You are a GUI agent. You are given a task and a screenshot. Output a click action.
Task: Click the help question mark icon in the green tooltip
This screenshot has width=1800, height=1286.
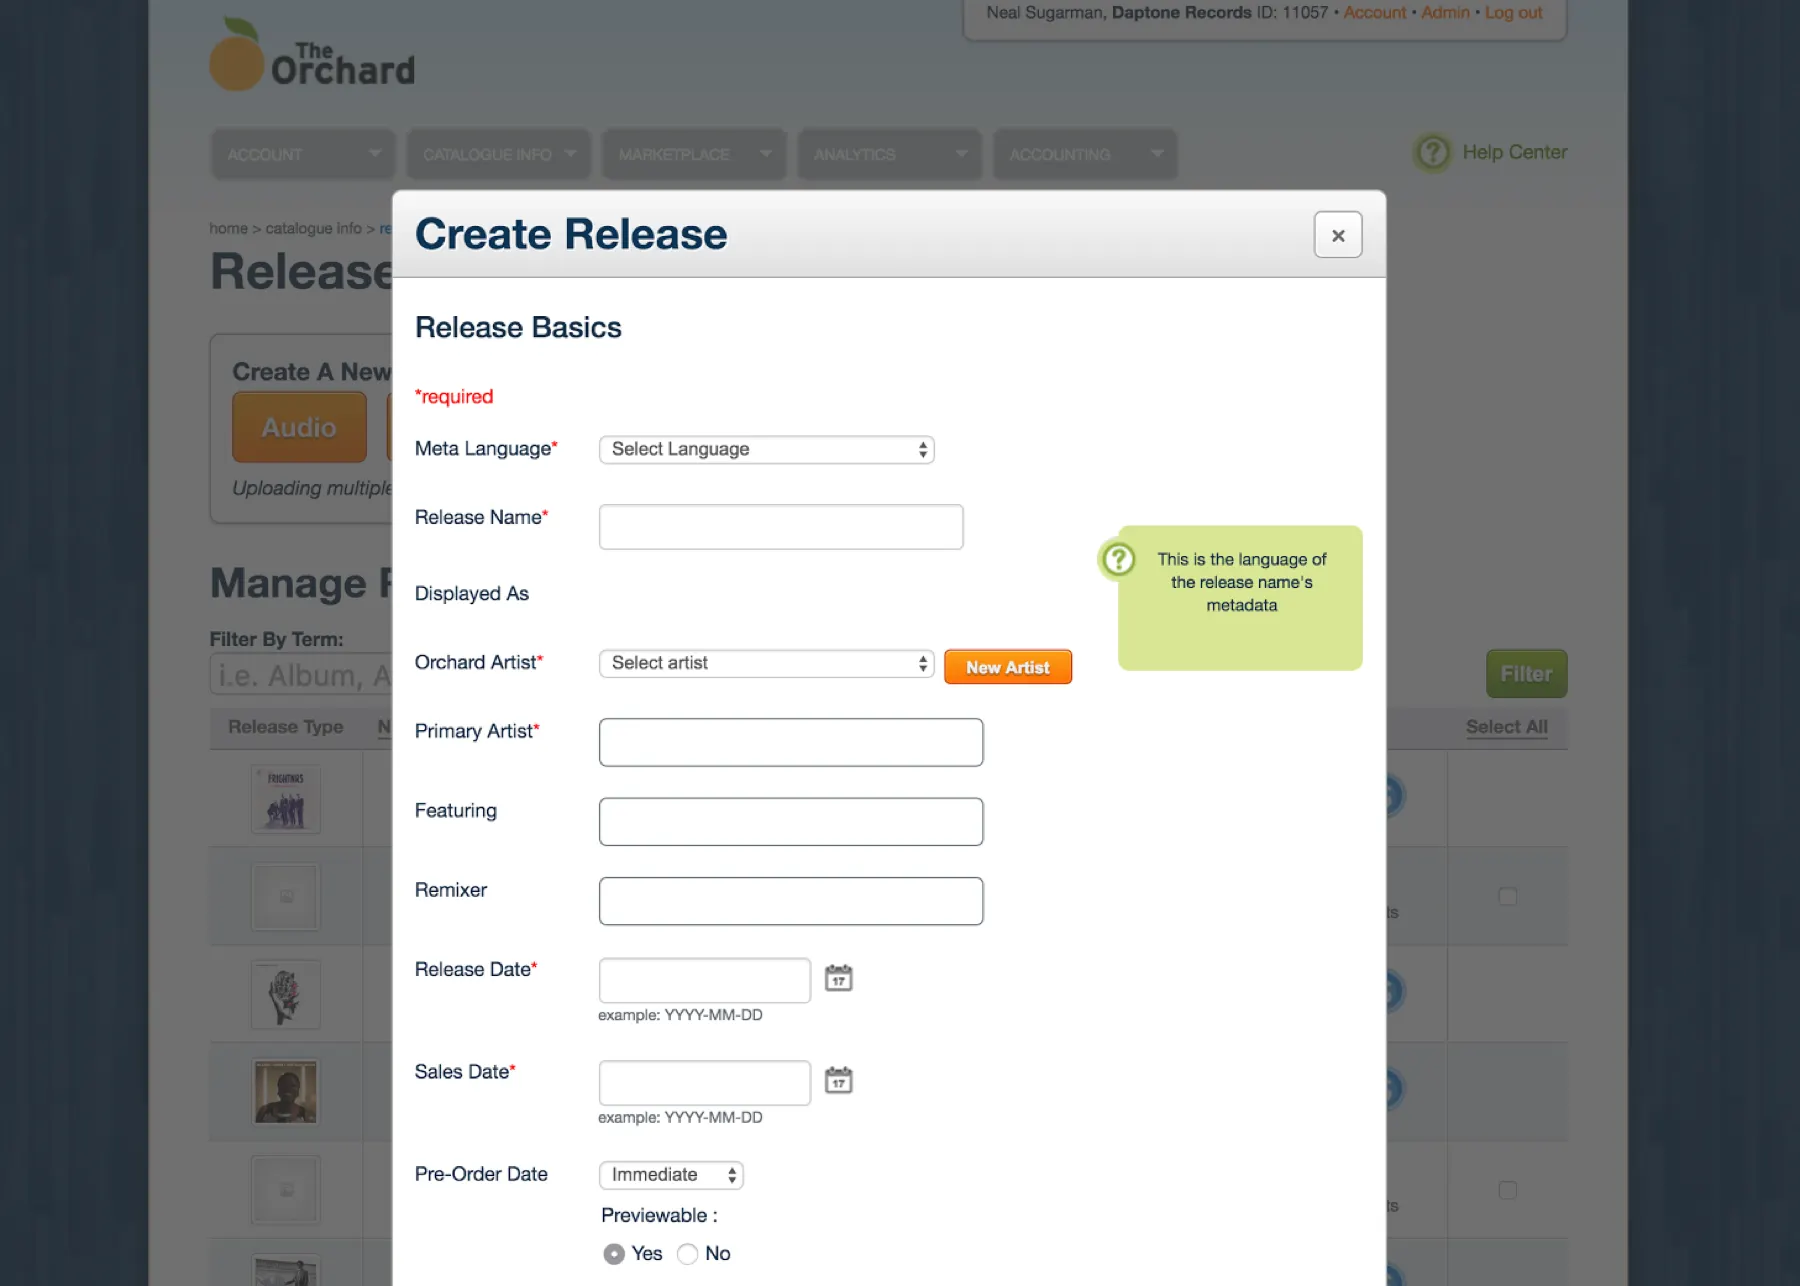click(x=1118, y=559)
